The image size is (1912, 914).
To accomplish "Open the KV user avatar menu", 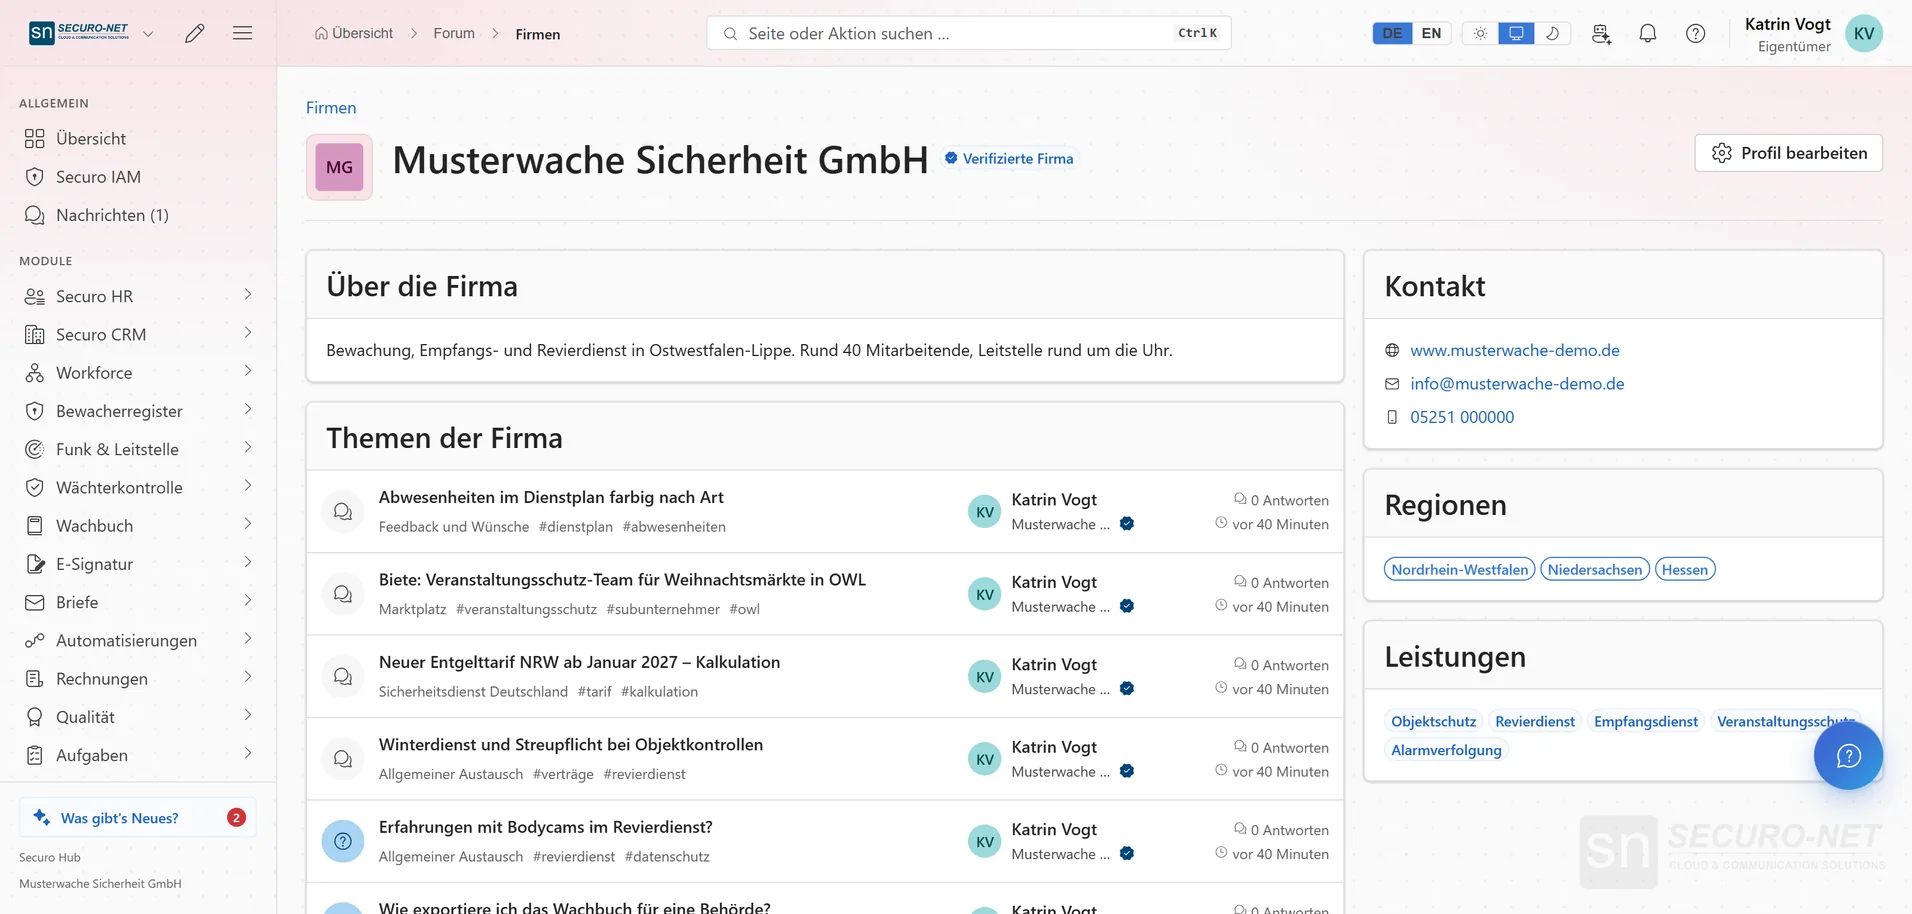I will (1864, 33).
